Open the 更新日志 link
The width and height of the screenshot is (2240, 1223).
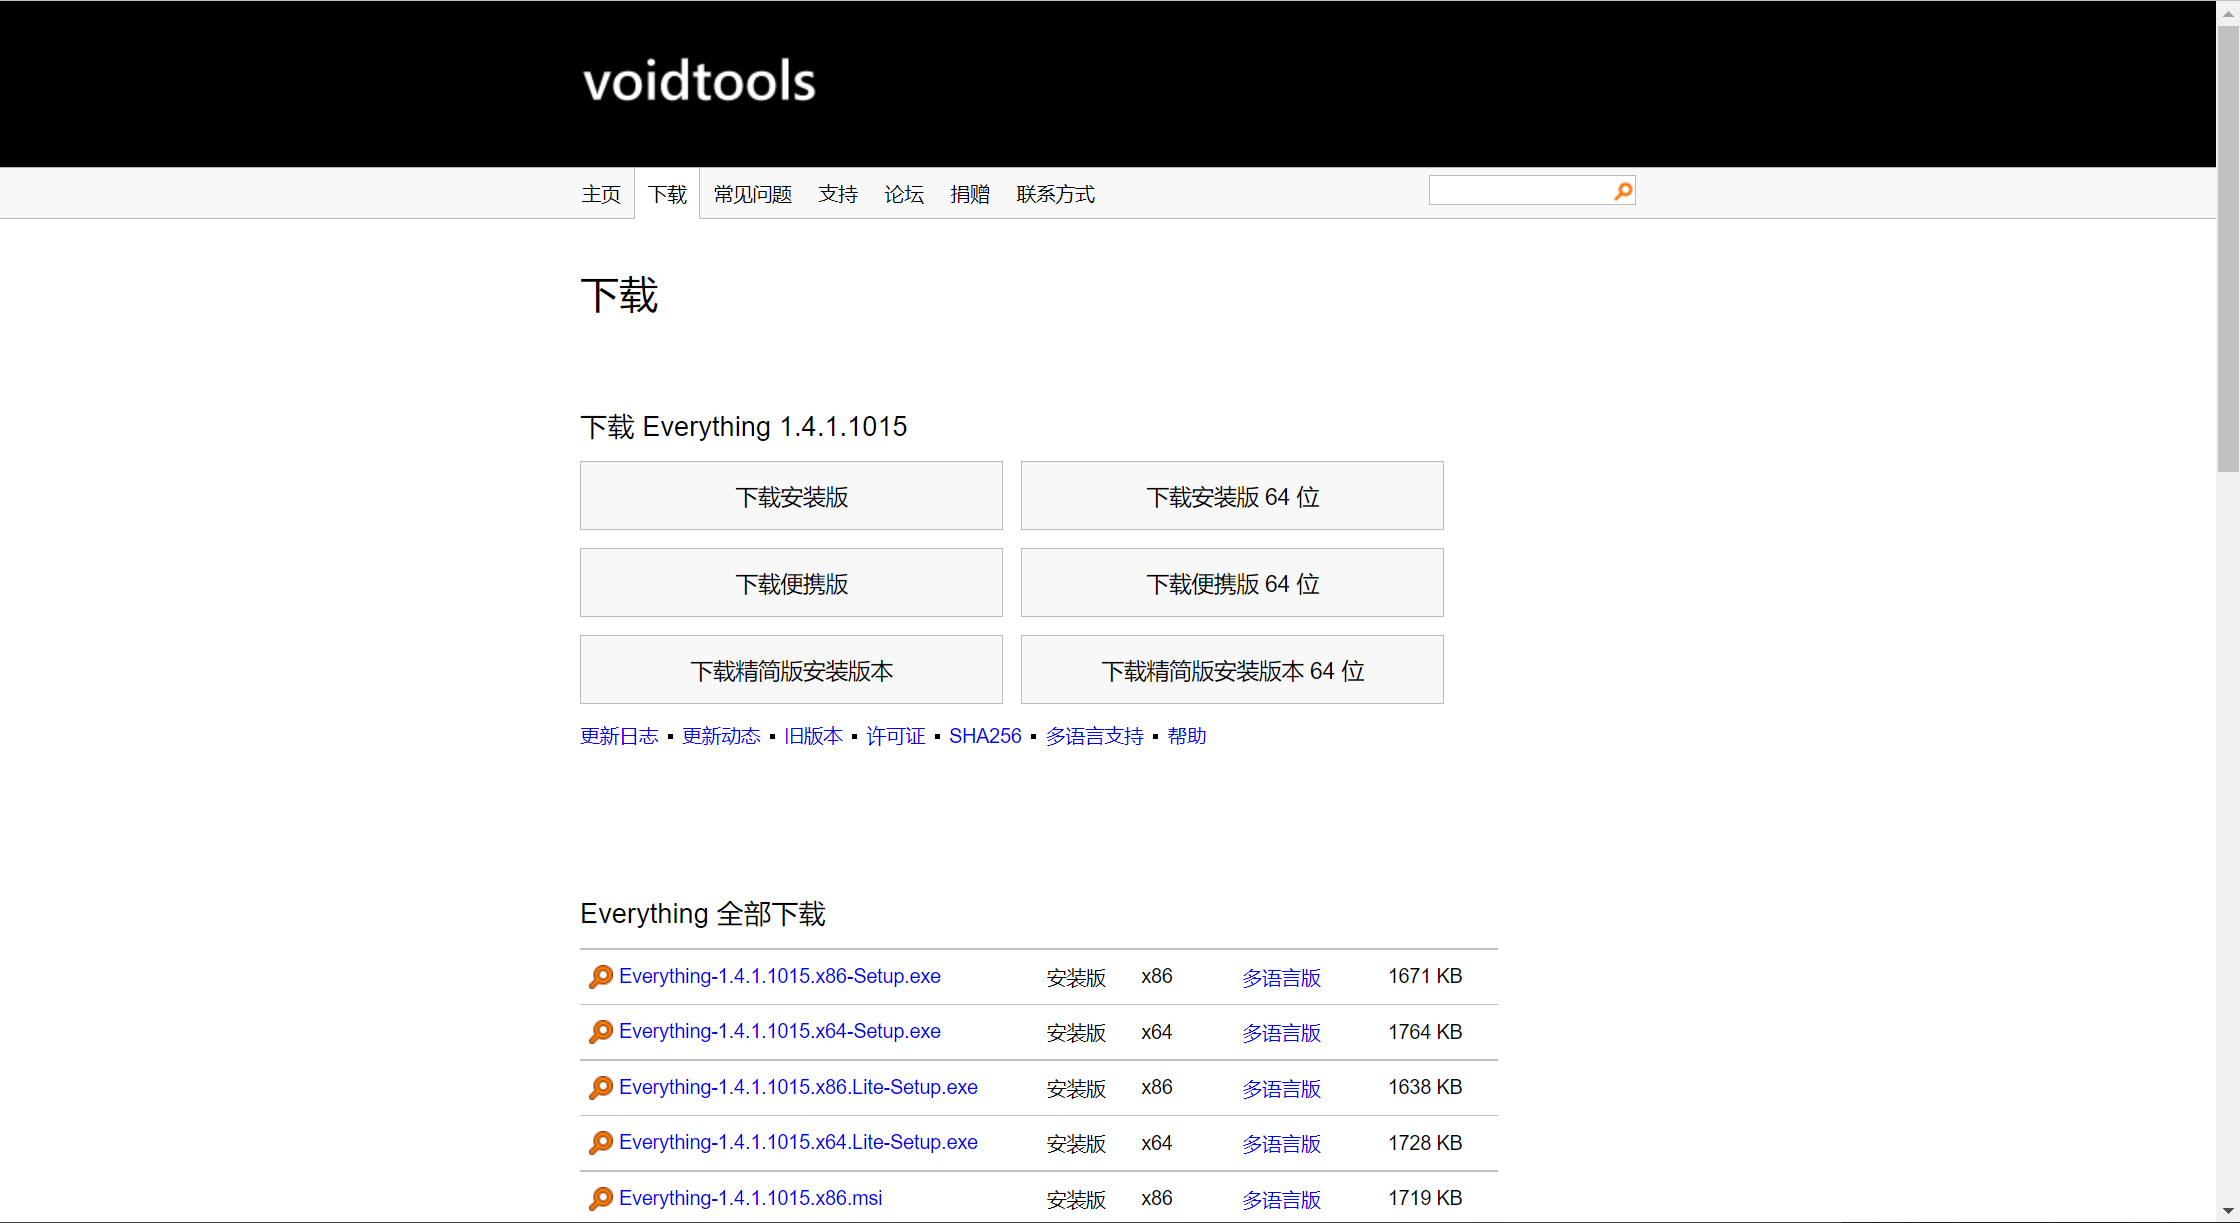(x=619, y=736)
